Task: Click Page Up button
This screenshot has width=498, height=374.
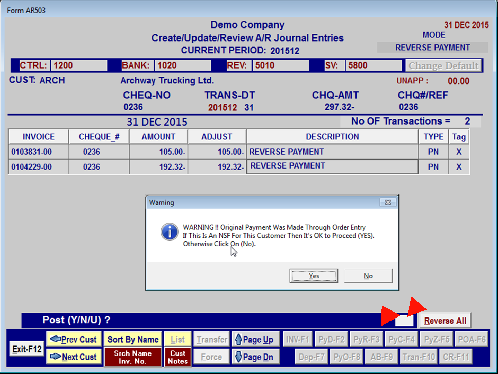Action: click(255, 339)
